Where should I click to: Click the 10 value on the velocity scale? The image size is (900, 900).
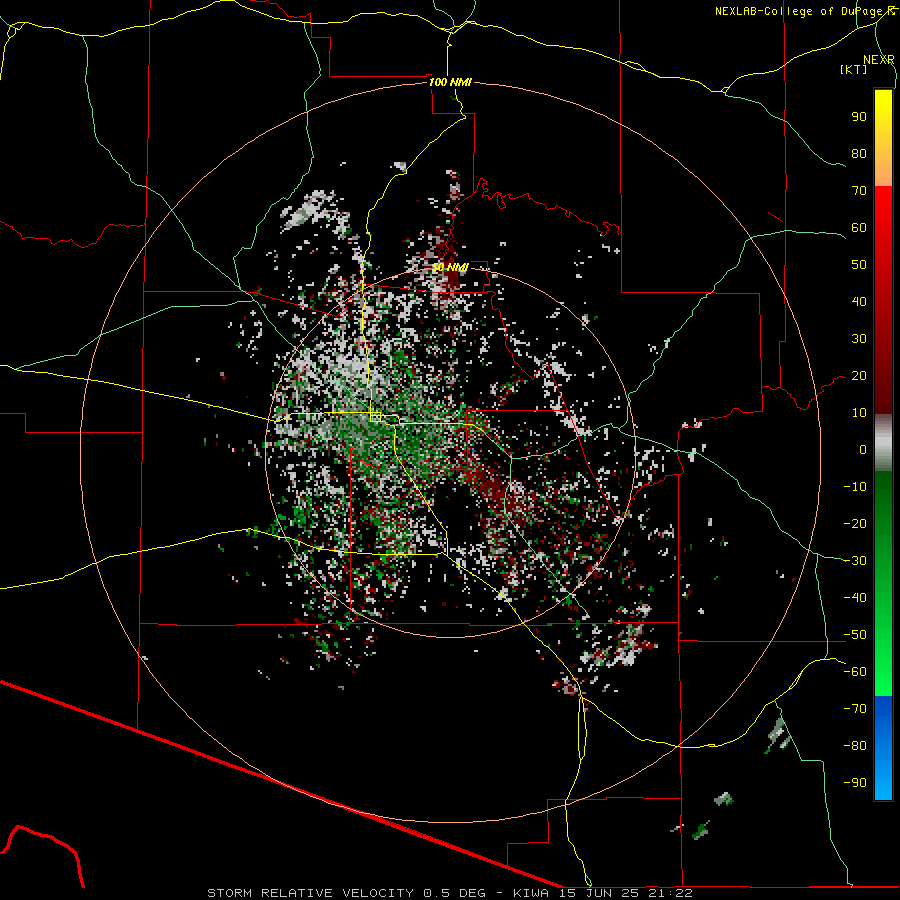pyautogui.click(x=859, y=413)
